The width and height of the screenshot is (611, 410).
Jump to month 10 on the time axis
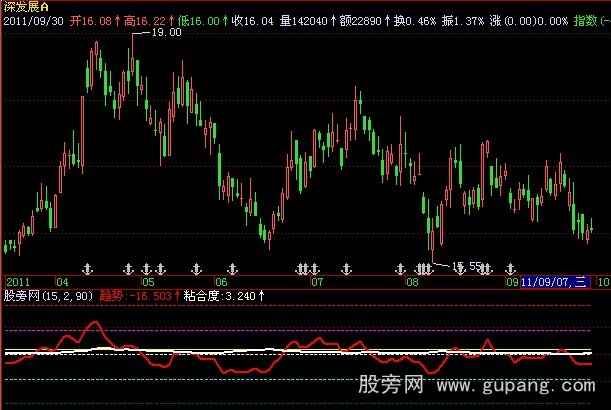click(603, 282)
